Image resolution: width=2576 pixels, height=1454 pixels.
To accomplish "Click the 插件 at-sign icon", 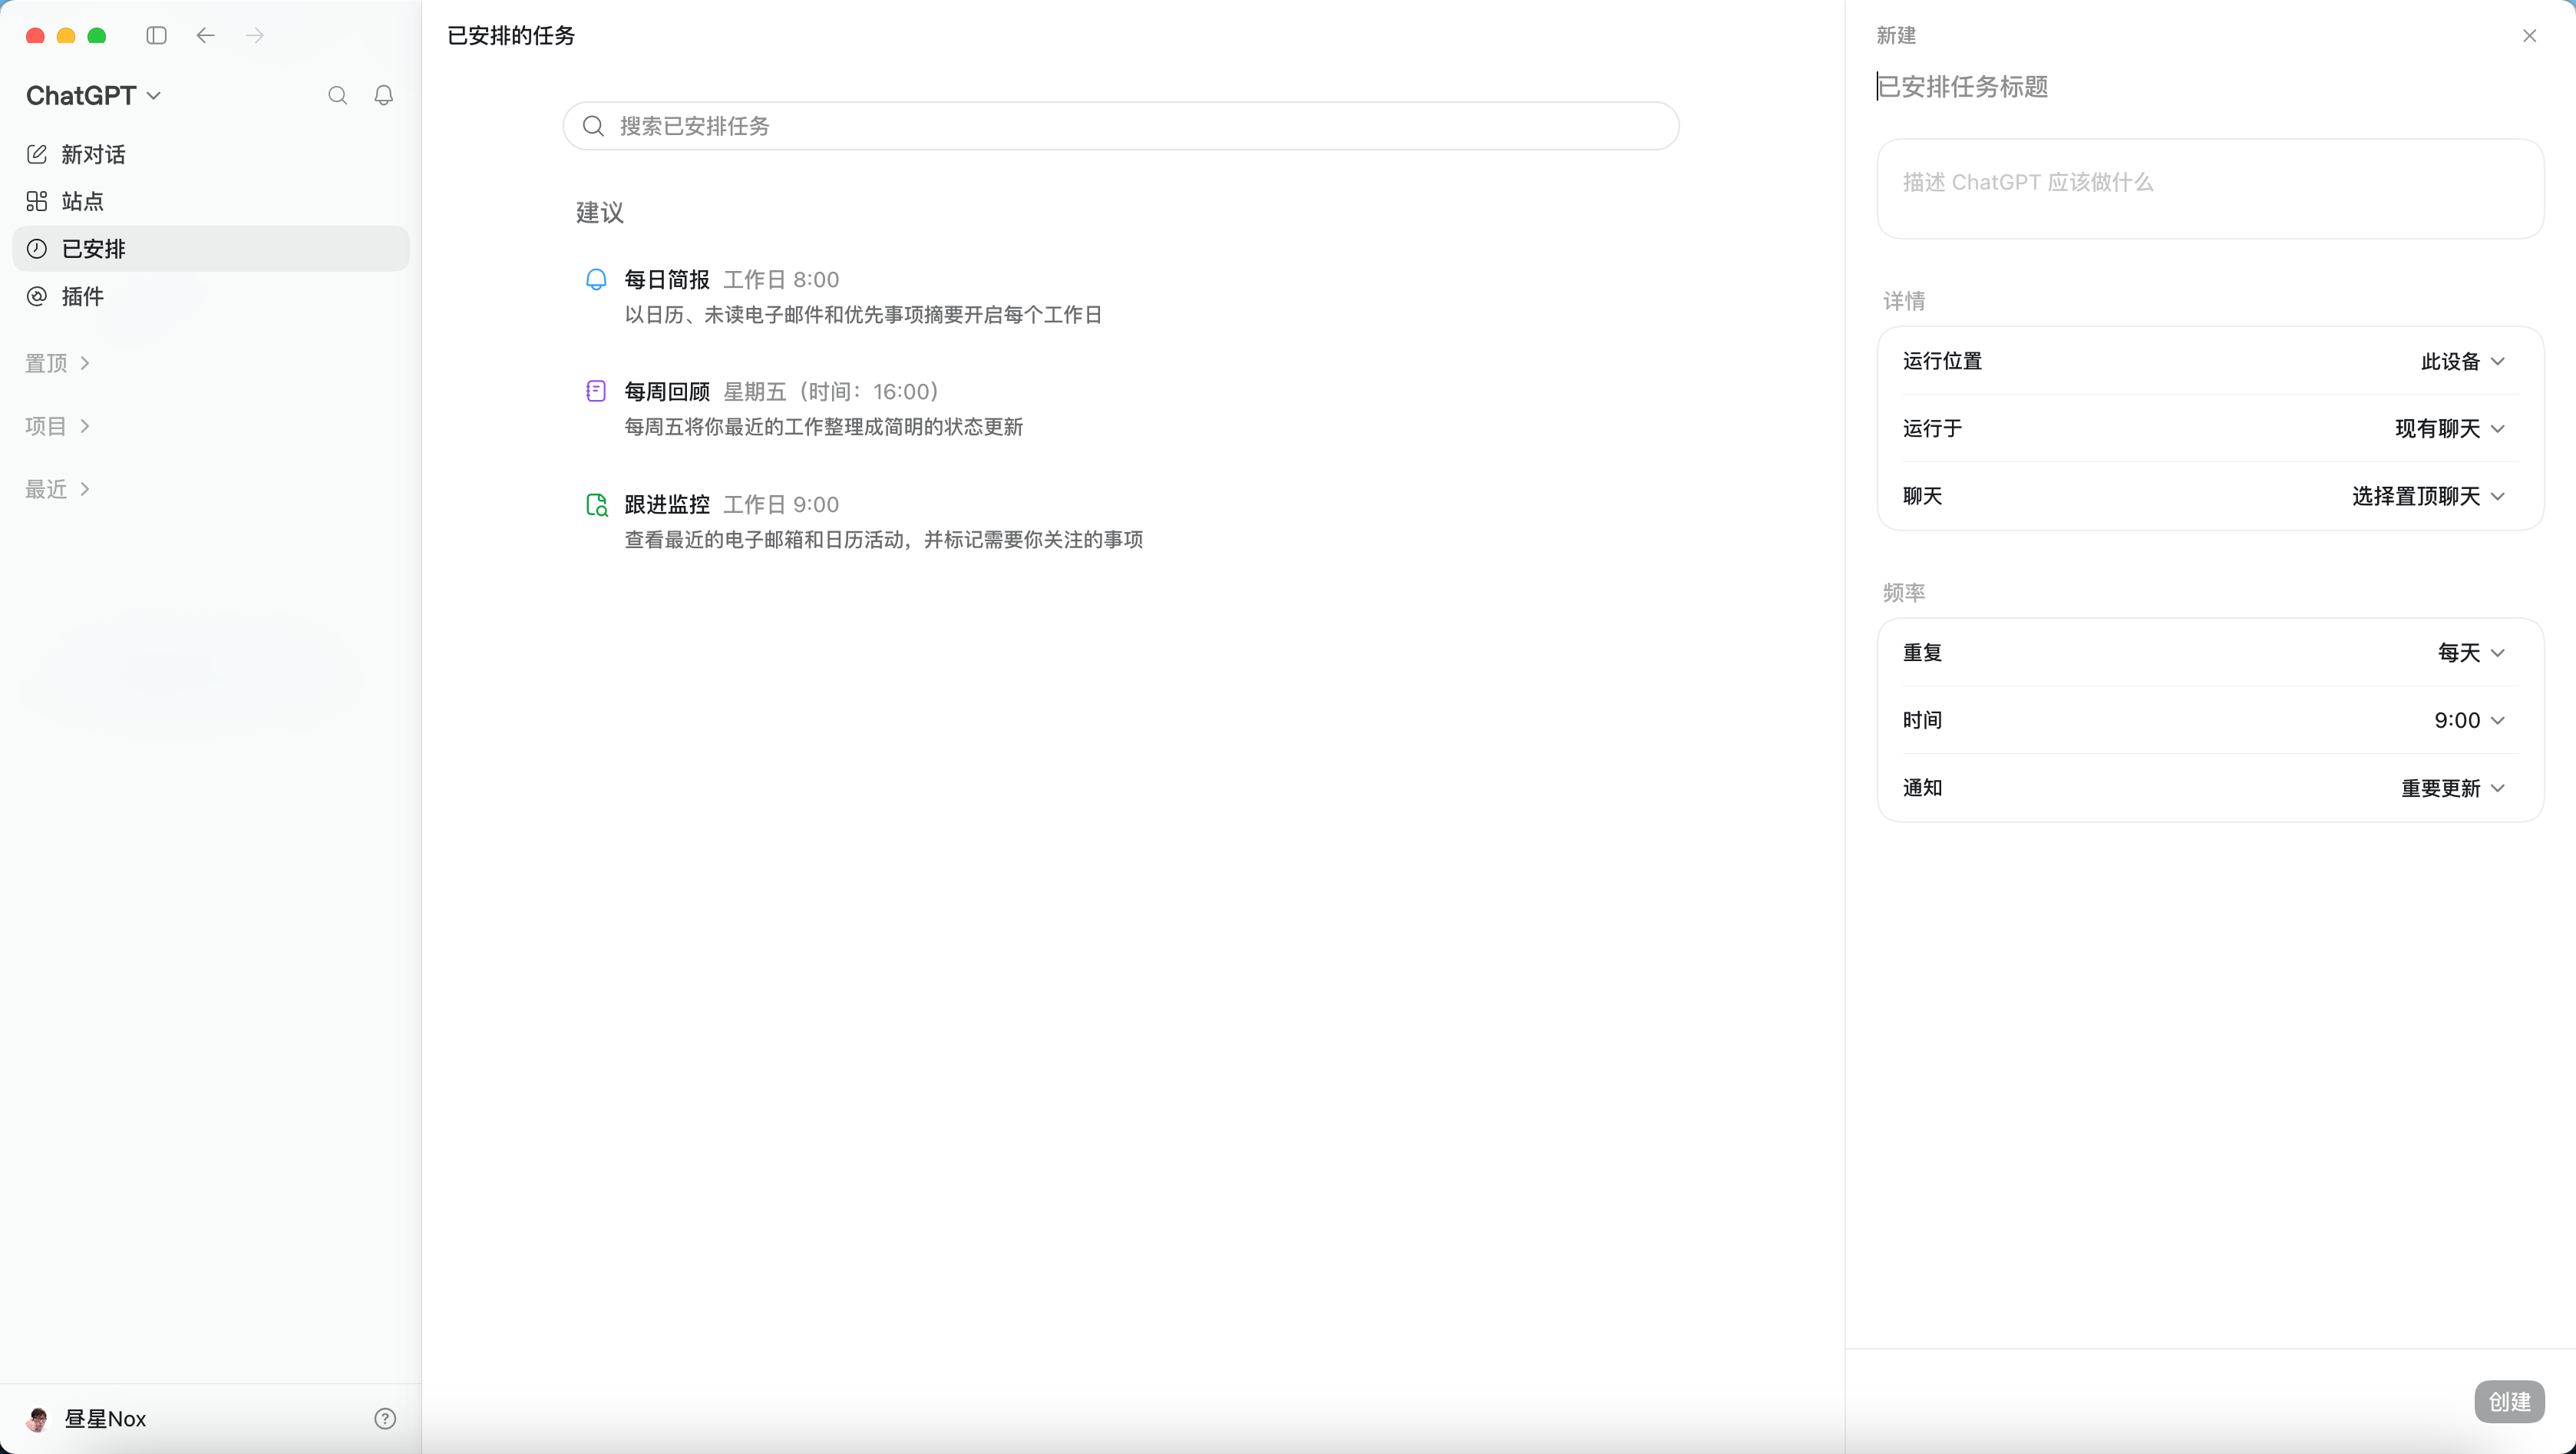I will 37,296.
